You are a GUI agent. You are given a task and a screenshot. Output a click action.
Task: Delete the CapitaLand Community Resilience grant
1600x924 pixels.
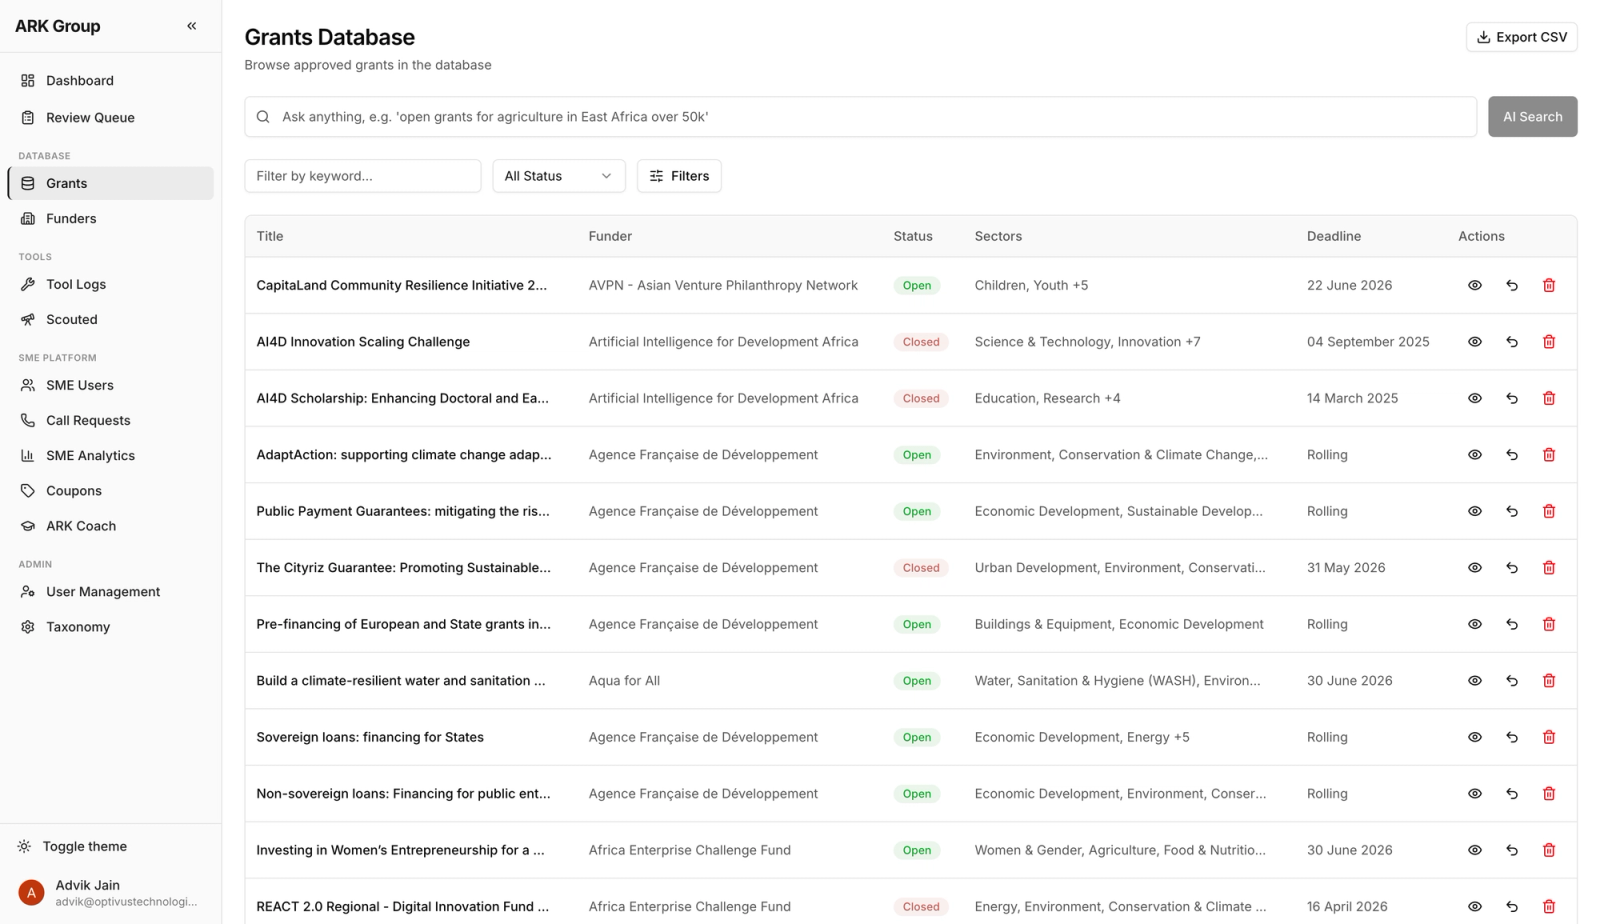pos(1548,285)
